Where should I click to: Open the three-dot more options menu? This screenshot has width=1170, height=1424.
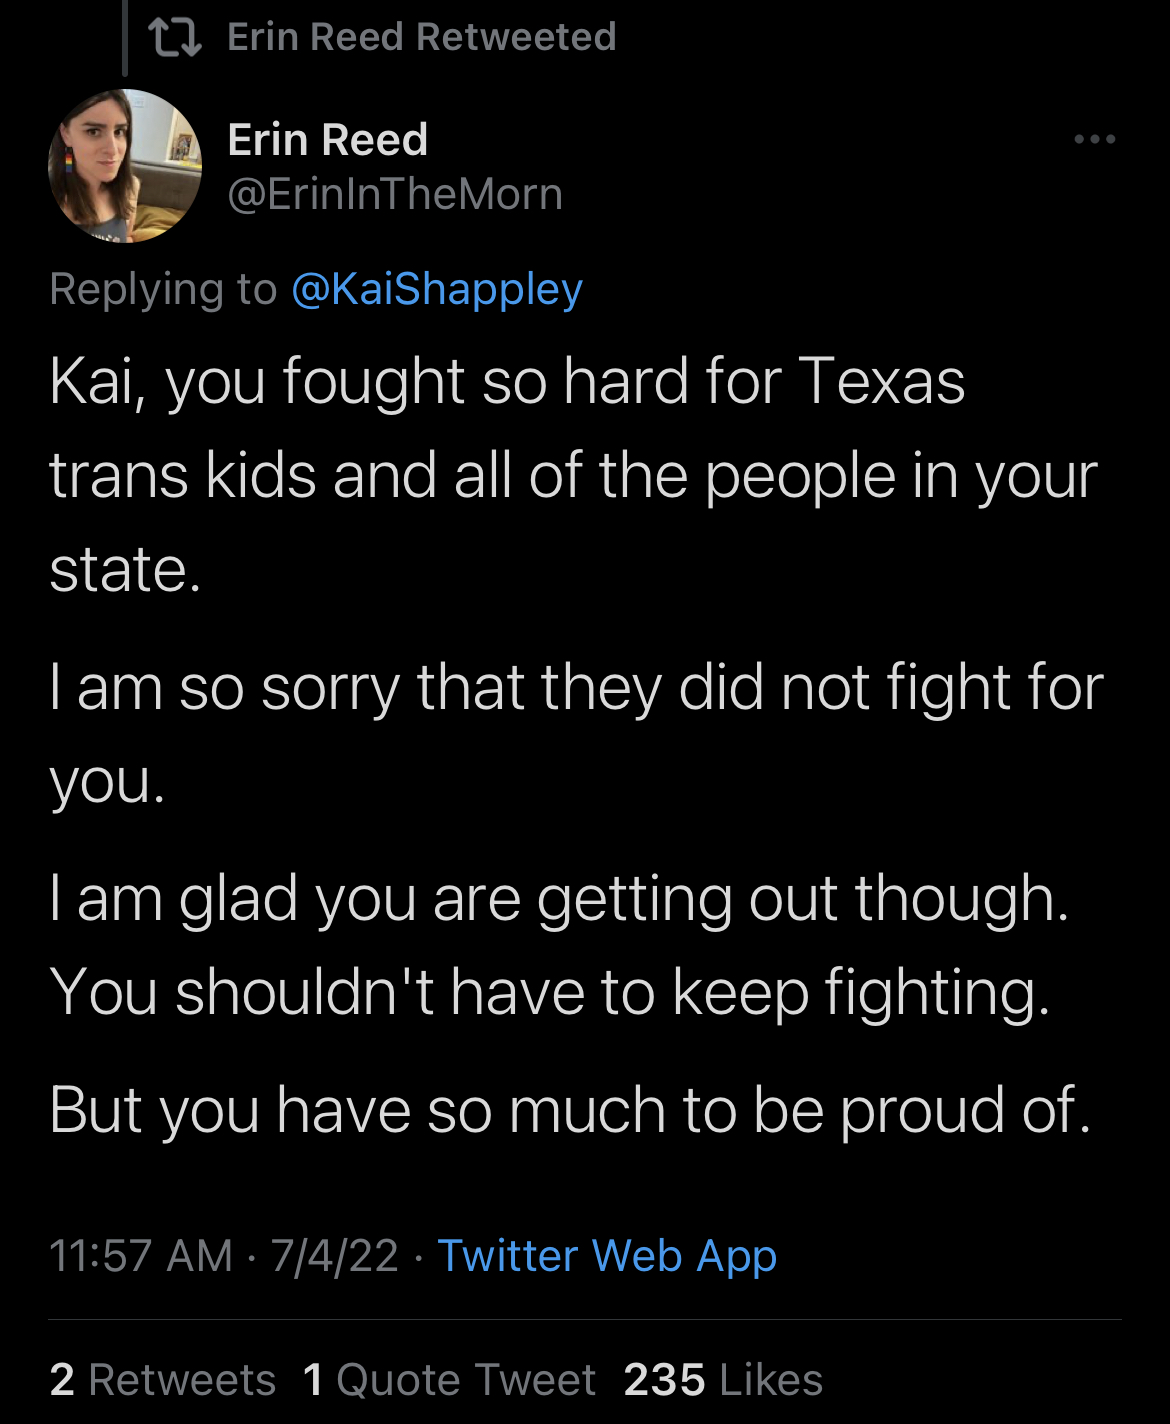1095,139
